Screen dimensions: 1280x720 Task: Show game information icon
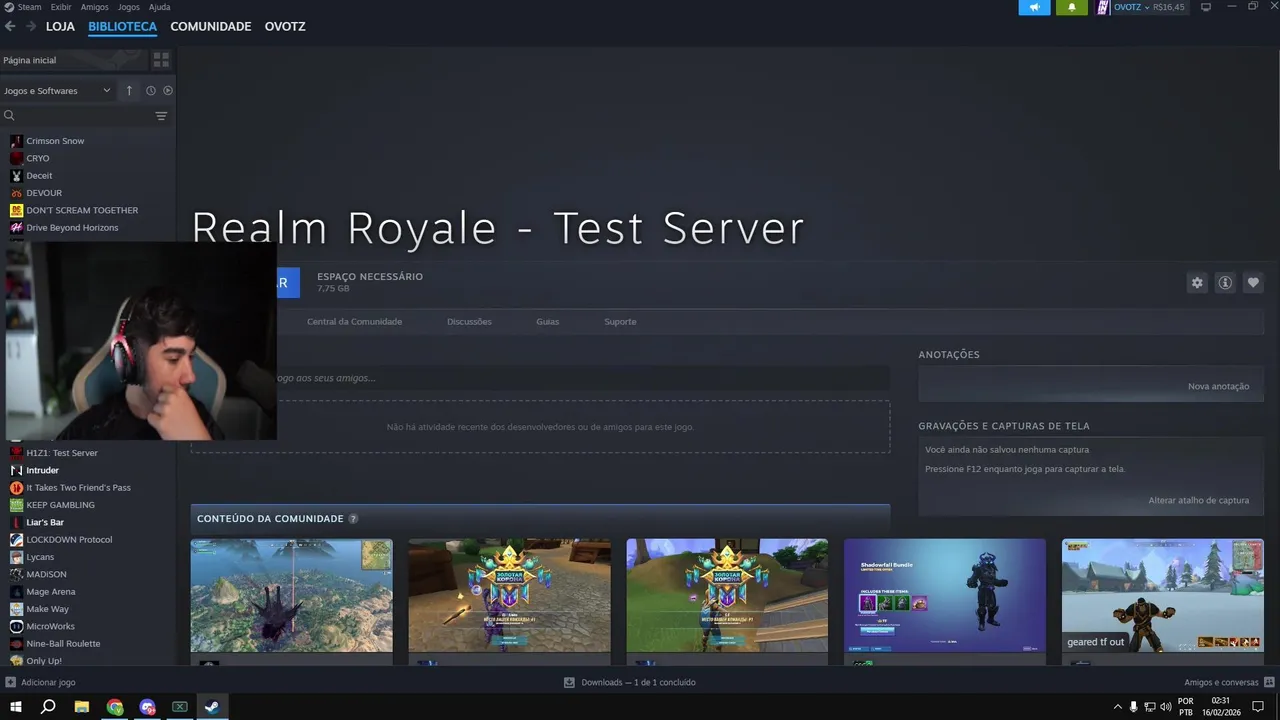(1225, 283)
